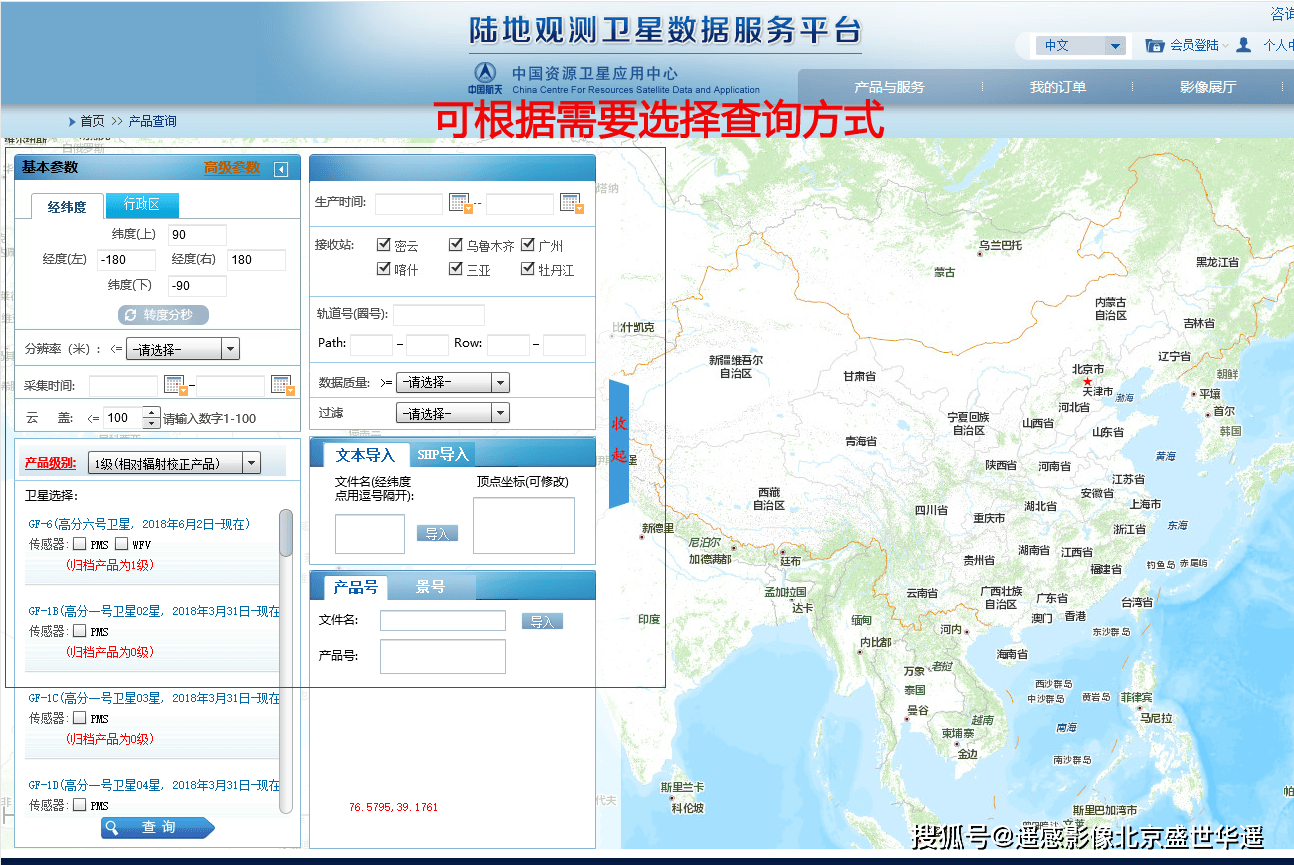This screenshot has width=1294, height=865.
Task: Enable the WFV sensor for GF-6
Action: 121,544
